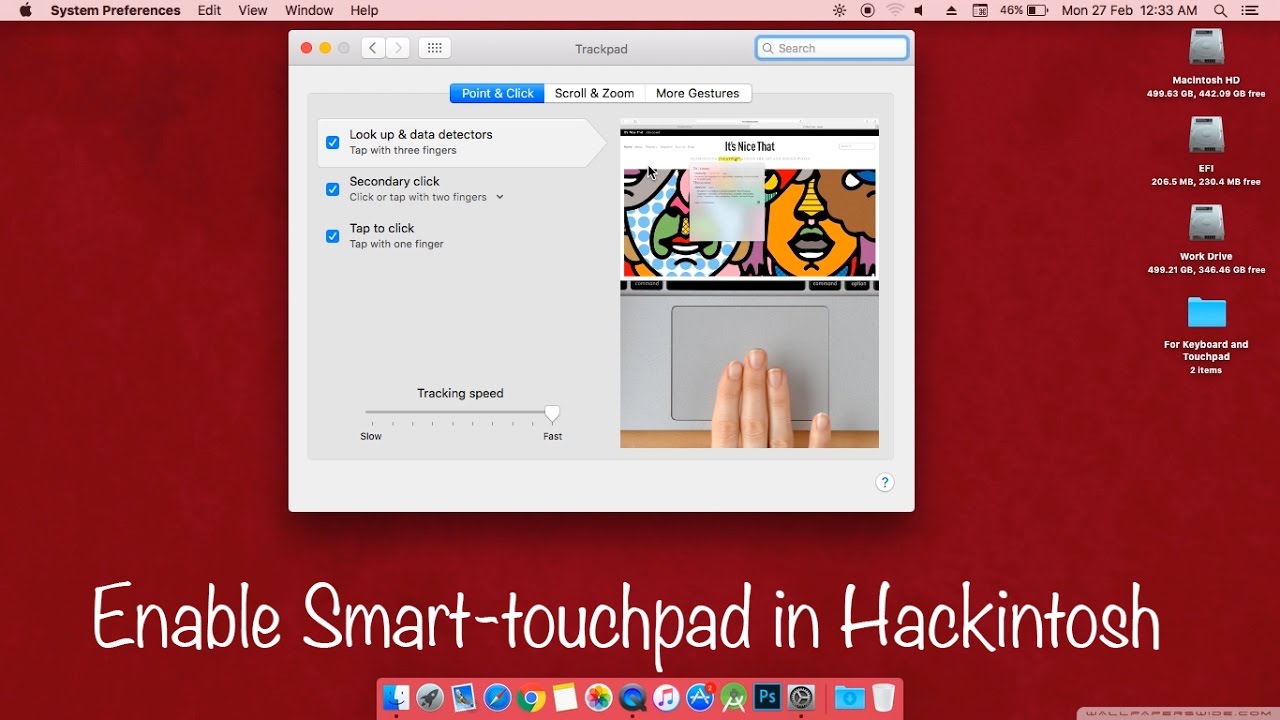Open the Wi-Fi status menu
Viewport: 1280px width, 720px height.
coord(895,10)
